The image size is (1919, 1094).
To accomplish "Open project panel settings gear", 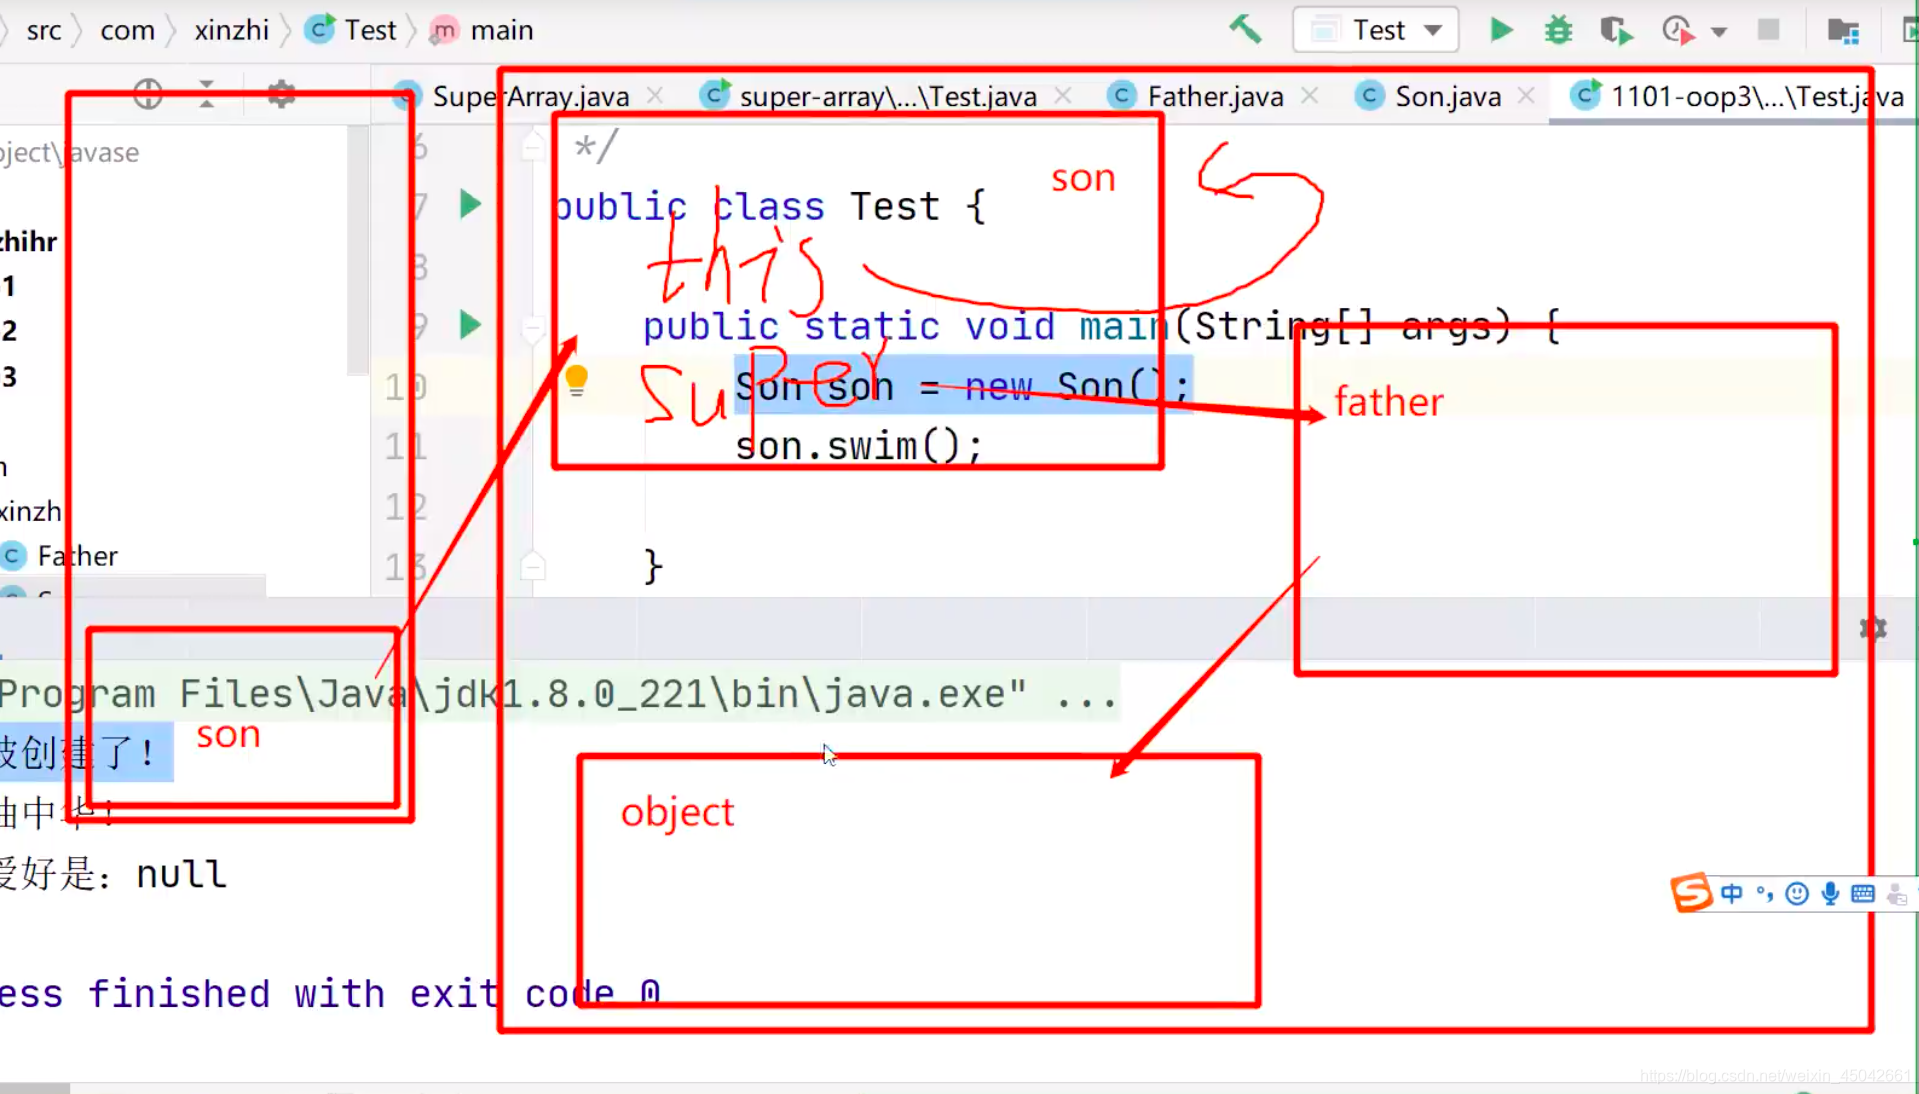I will tap(282, 94).
